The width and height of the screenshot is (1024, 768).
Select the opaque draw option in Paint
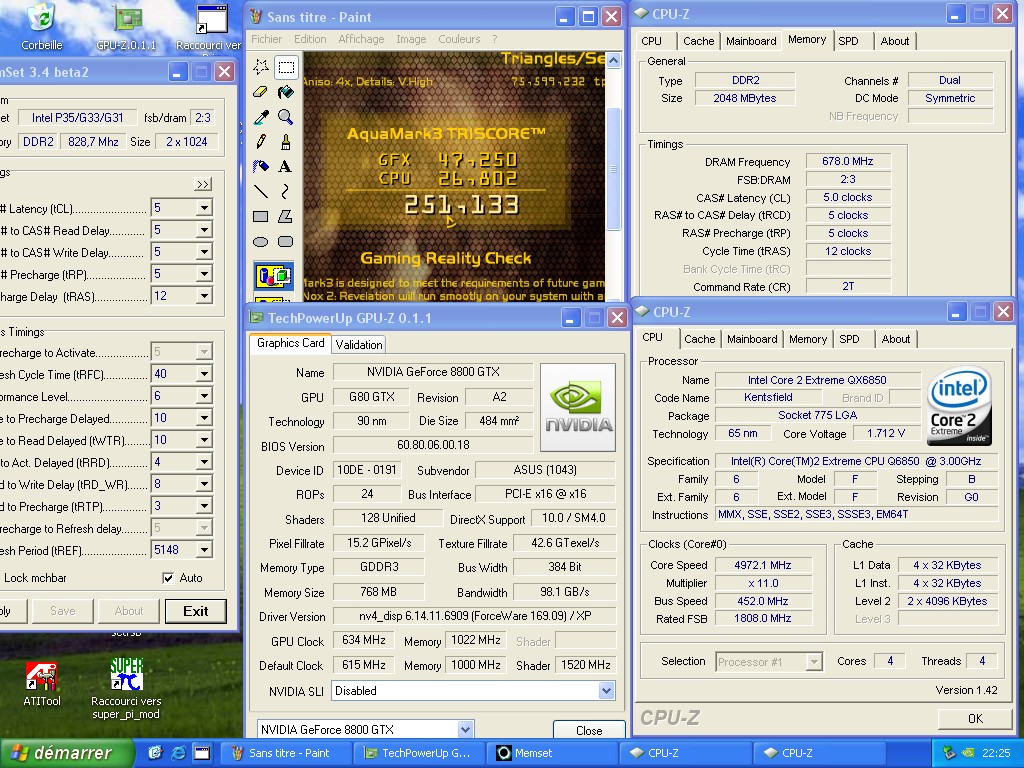[x=274, y=276]
